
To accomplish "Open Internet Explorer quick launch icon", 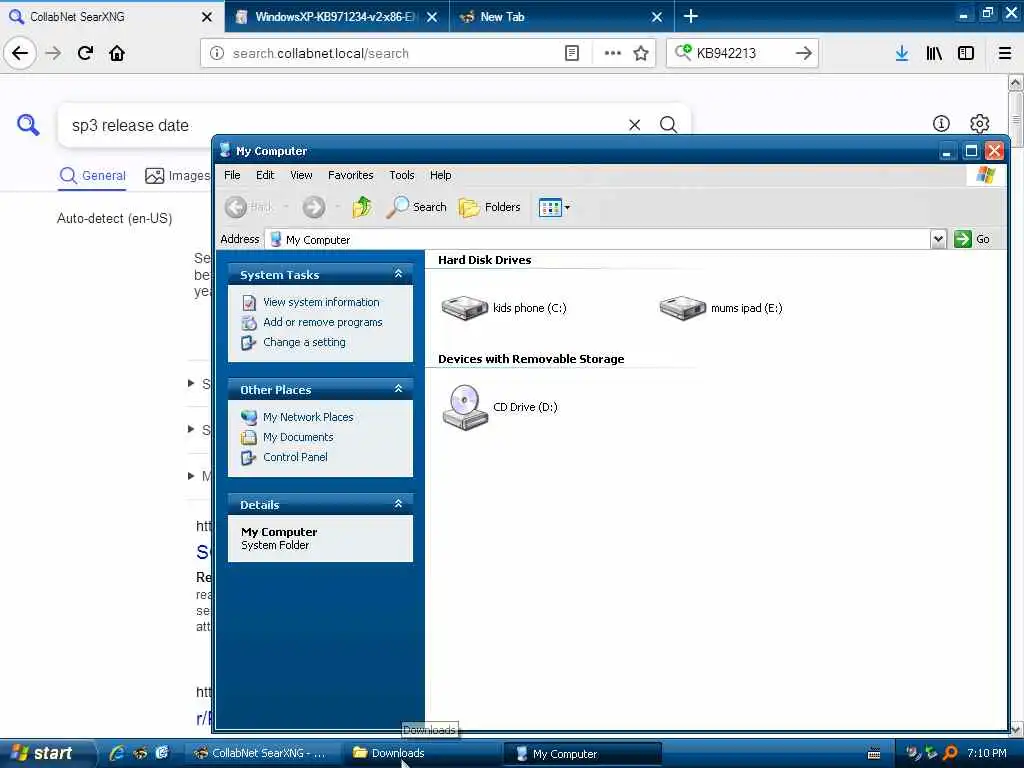I will [x=117, y=753].
